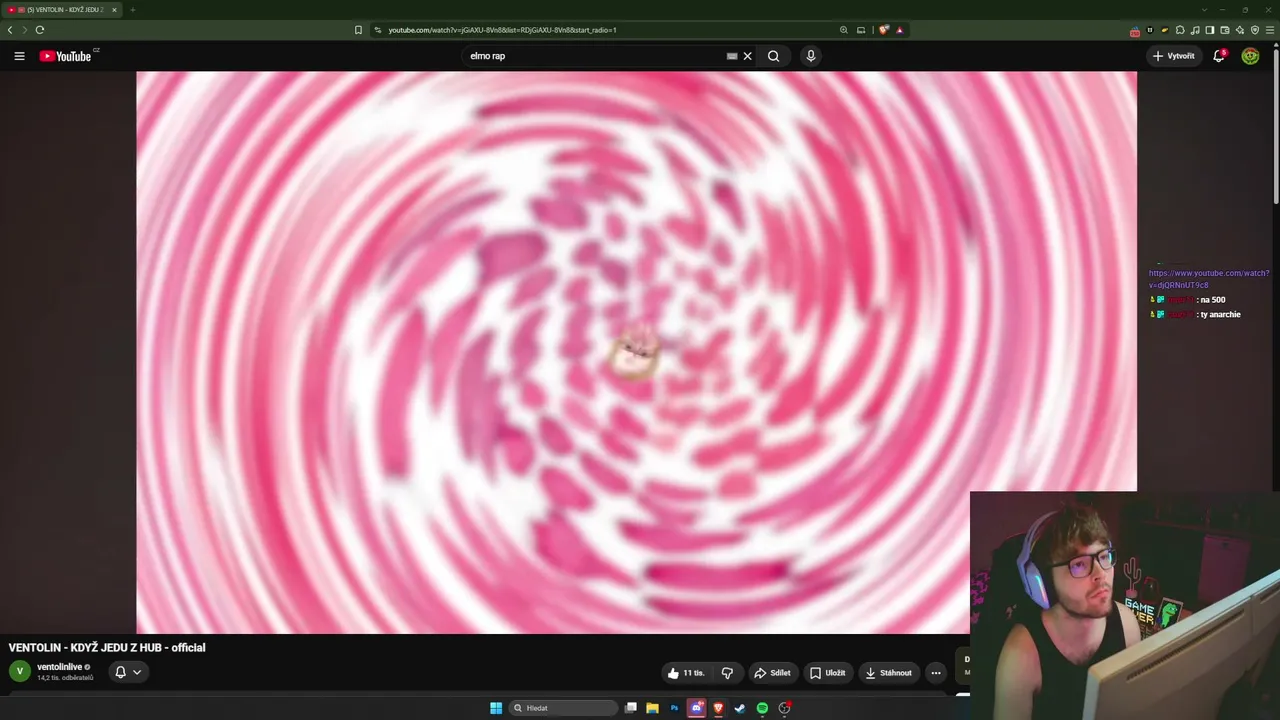Start voice search with the microphone
This screenshot has width=1280, height=720.
811,56
